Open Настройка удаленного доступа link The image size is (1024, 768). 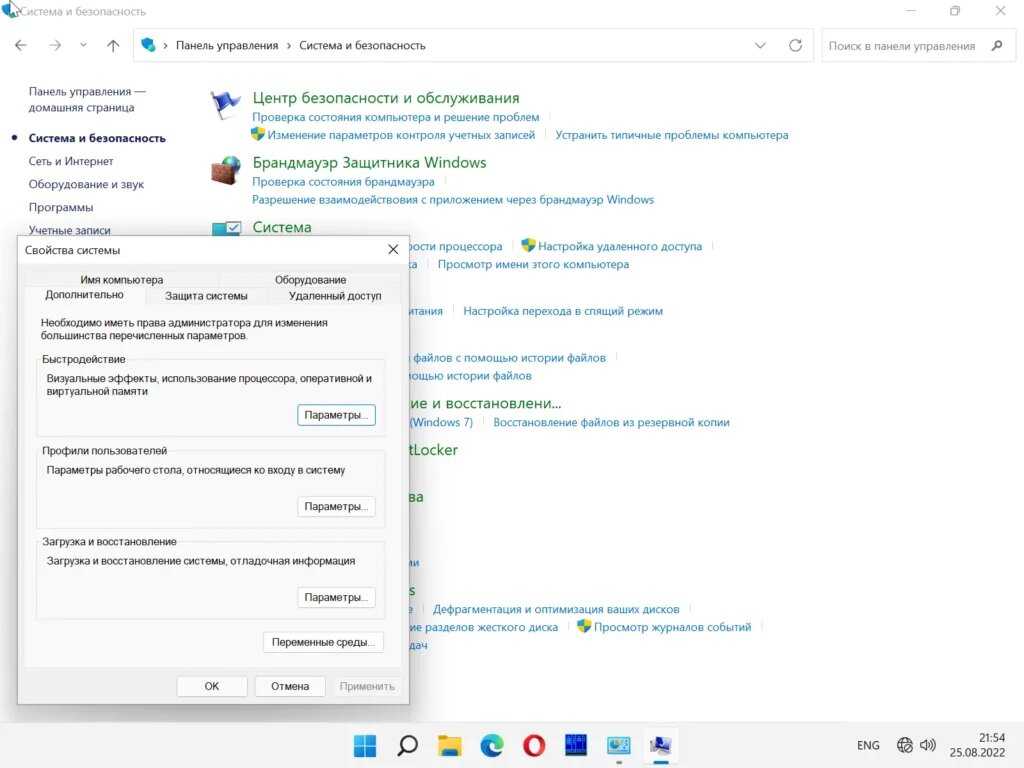pos(620,246)
